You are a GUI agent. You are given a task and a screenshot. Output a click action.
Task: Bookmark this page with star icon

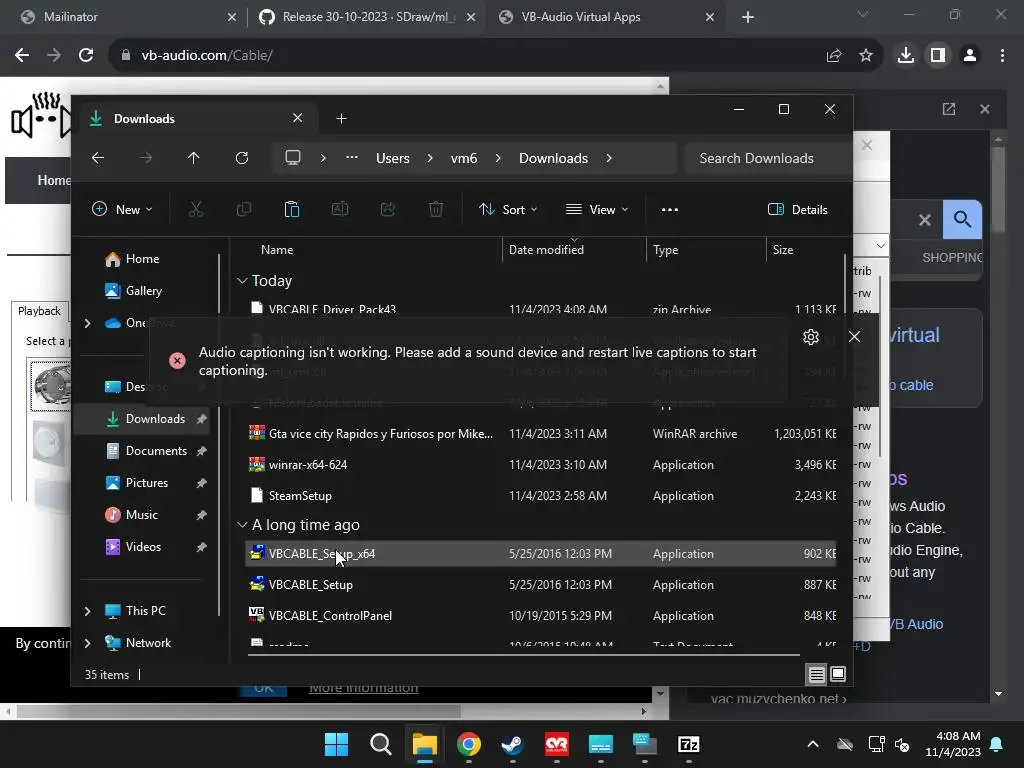click(866, 56)
